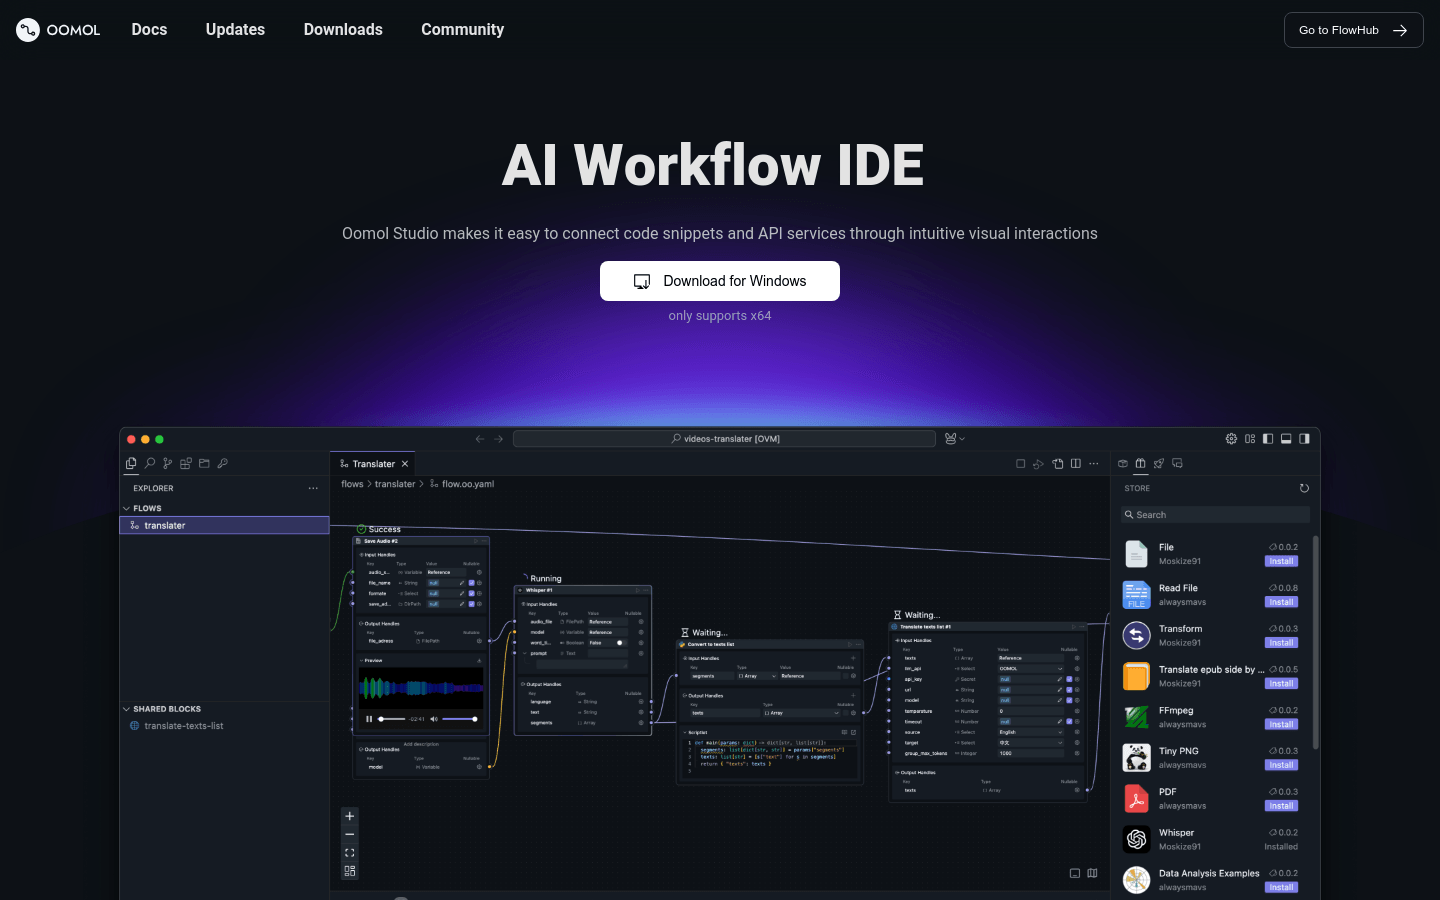Uncheck the file_name nullable checkbox in Save Audio
The height and width of the screenshot is (900, 1440).
coord(471,583)
